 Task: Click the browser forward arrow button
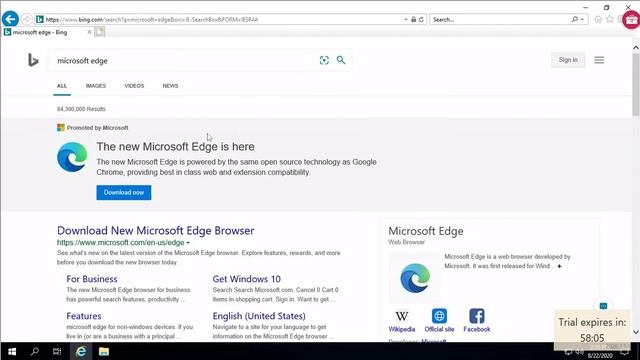27,19
